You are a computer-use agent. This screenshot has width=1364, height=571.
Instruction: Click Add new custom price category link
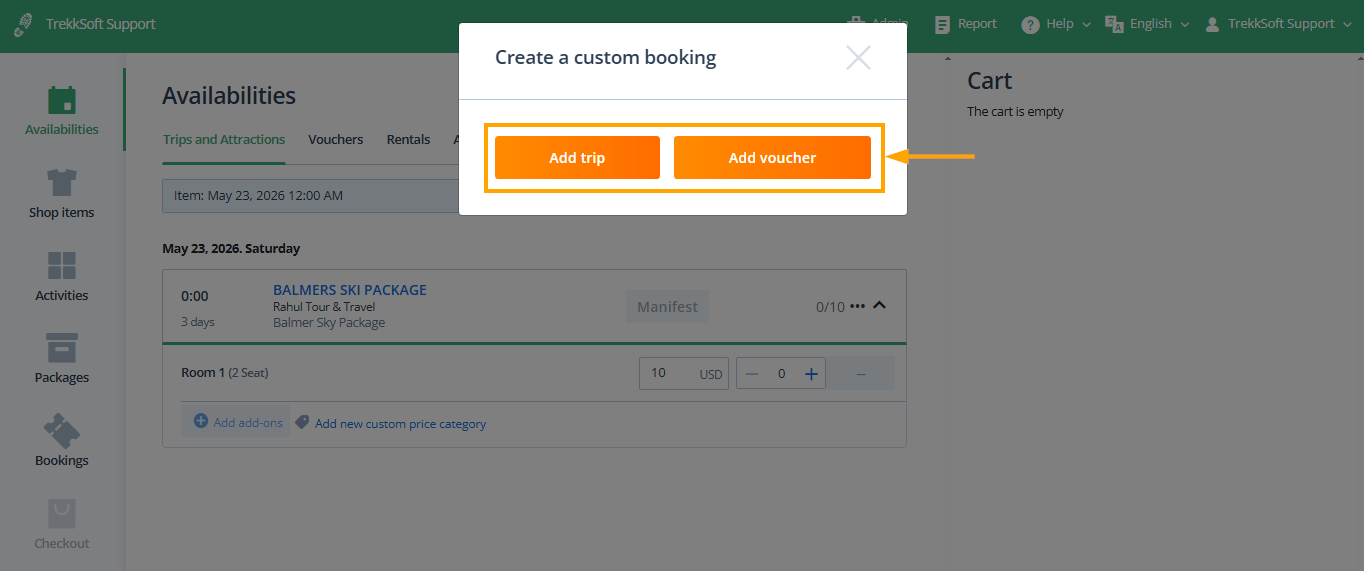pyautogui.click(x=400, y=424)
